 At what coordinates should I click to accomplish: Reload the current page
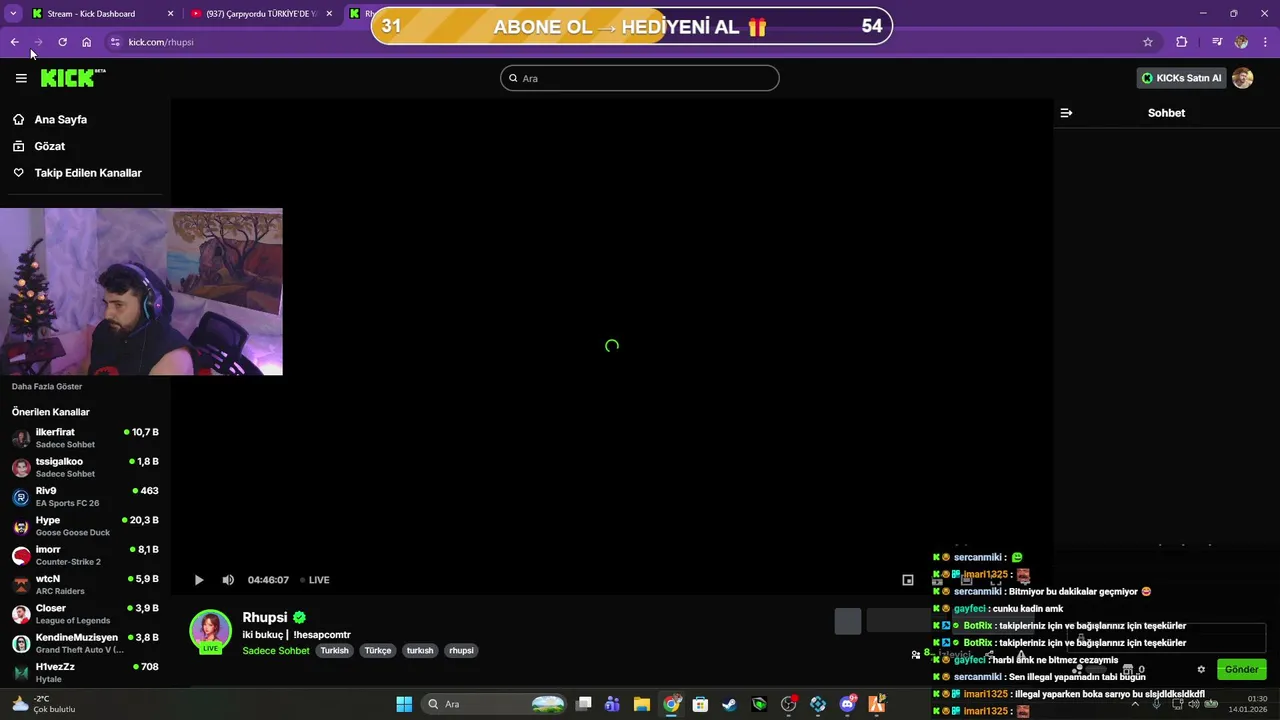point(62,42)
